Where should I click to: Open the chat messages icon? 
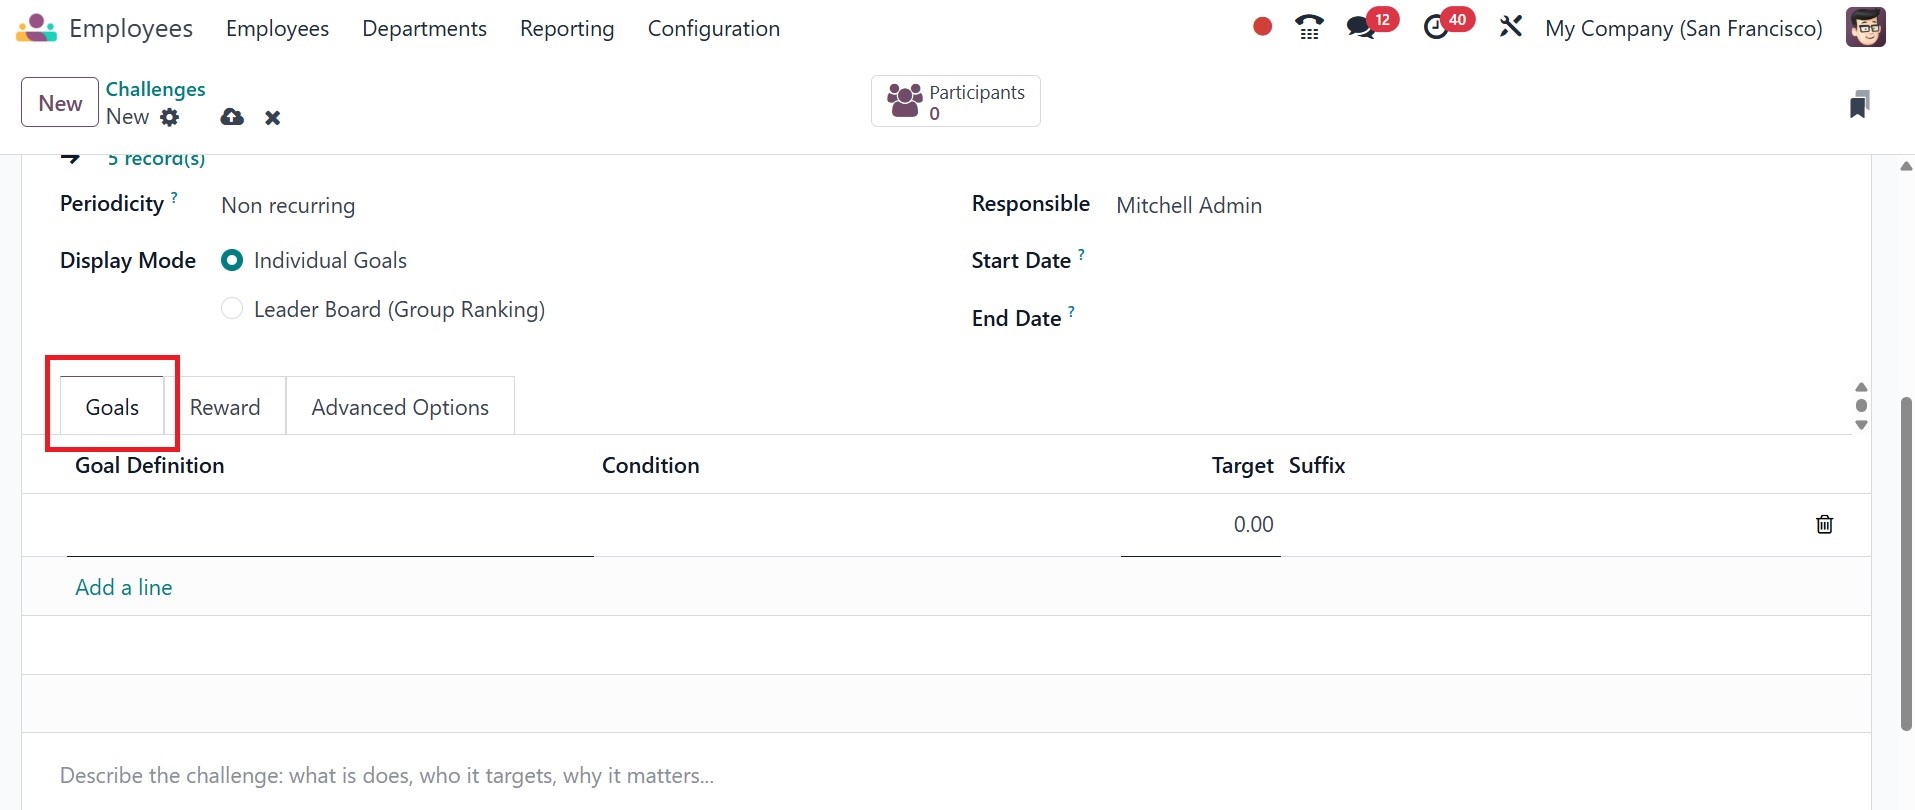pos(1361,27)
